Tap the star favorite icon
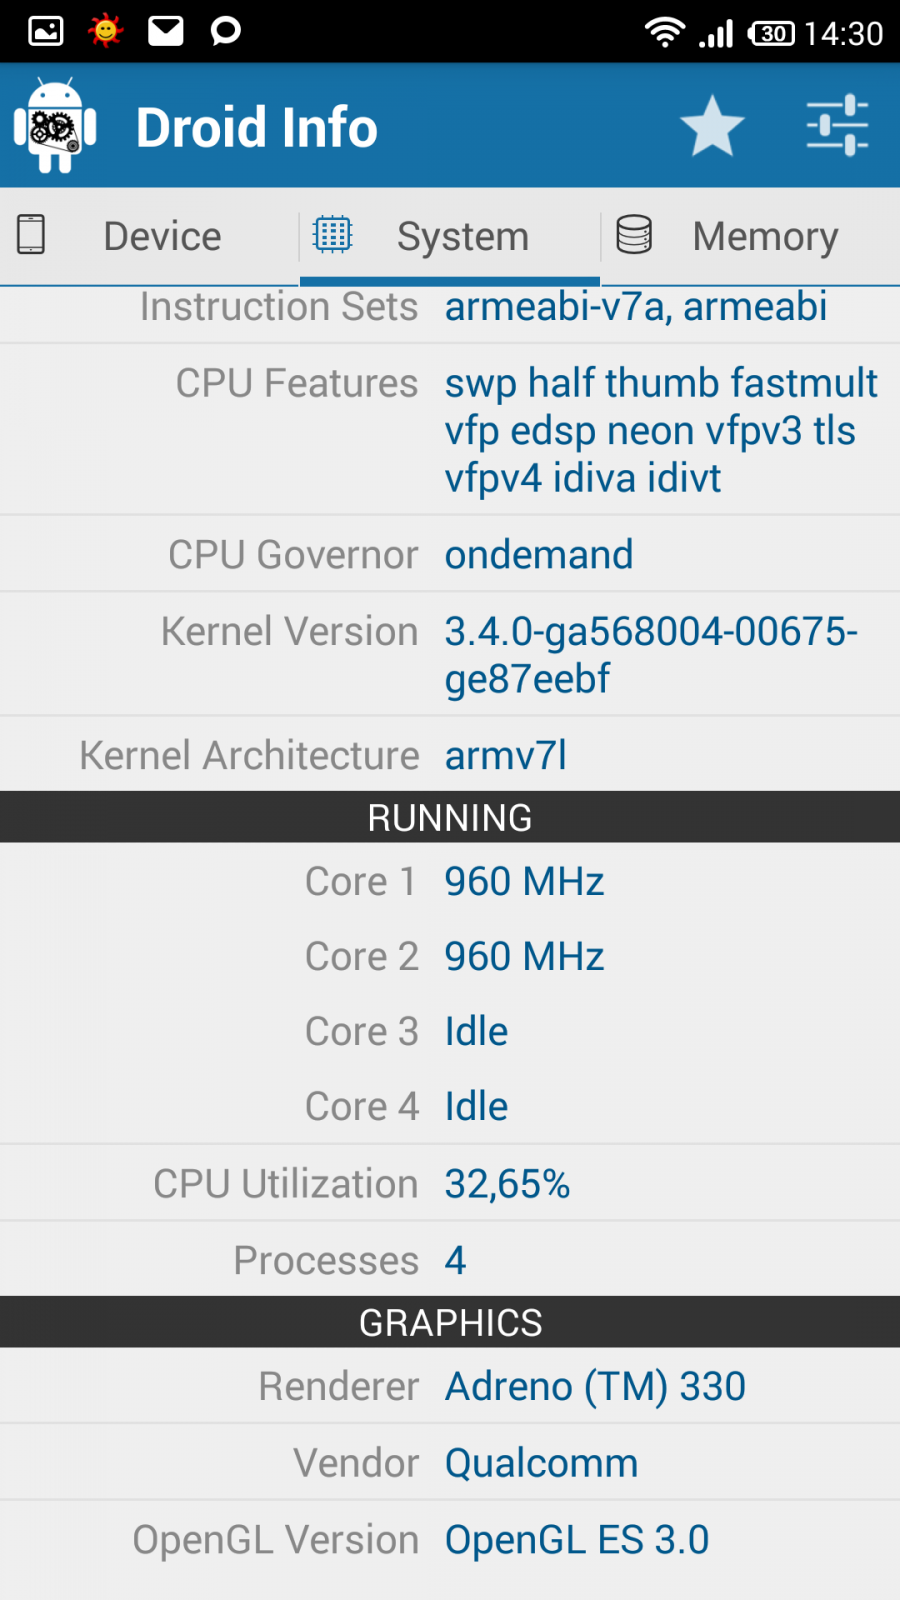The height and width of the screenshot is (1600, 900). click(712, 126)
